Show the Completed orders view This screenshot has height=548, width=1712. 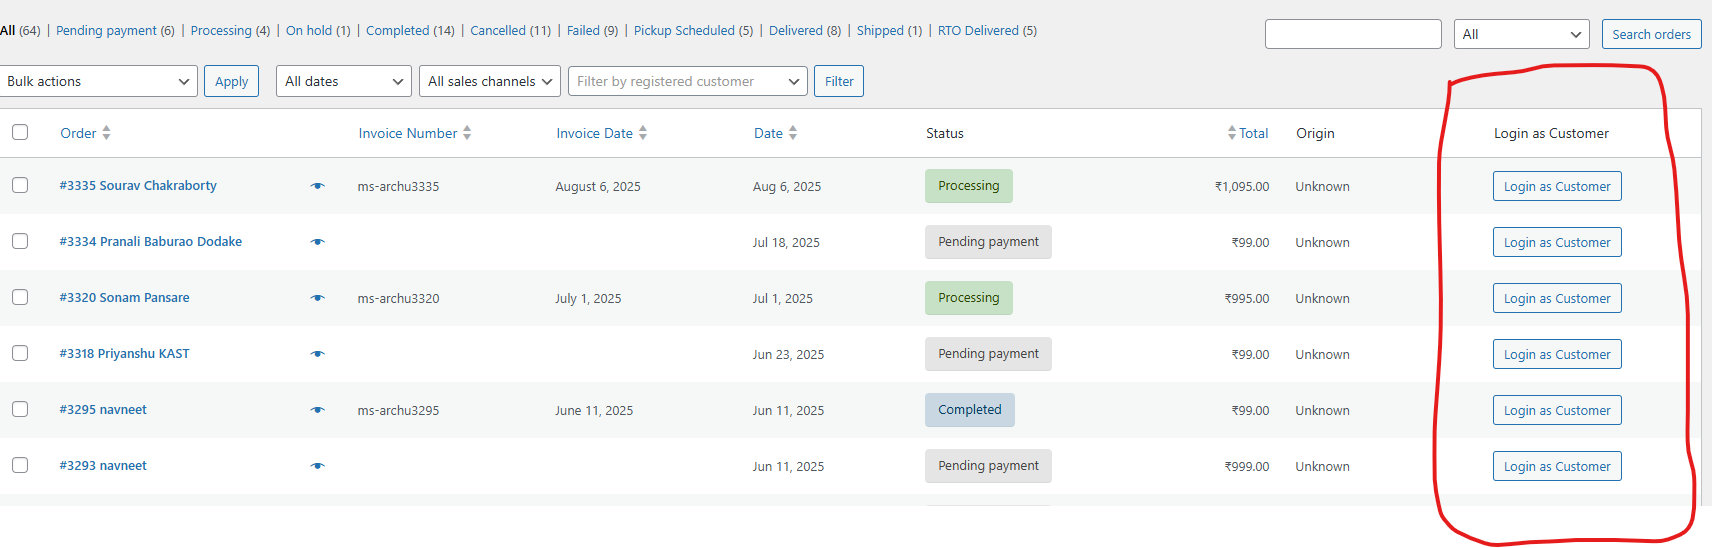point(397,31)
